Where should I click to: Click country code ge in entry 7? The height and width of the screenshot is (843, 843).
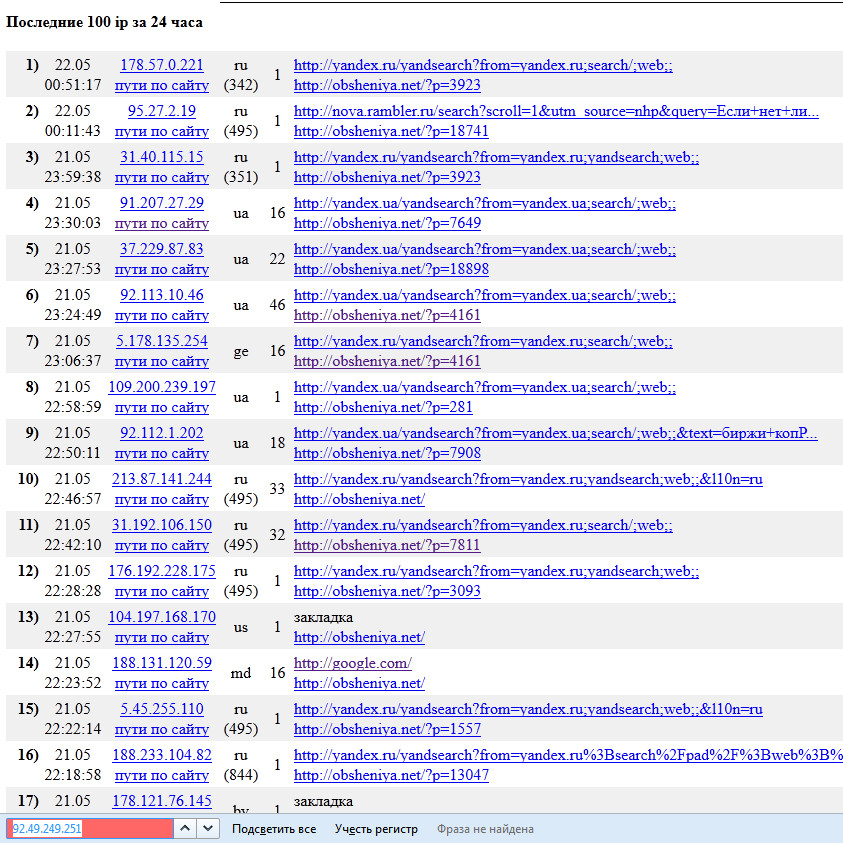point(241,352)
